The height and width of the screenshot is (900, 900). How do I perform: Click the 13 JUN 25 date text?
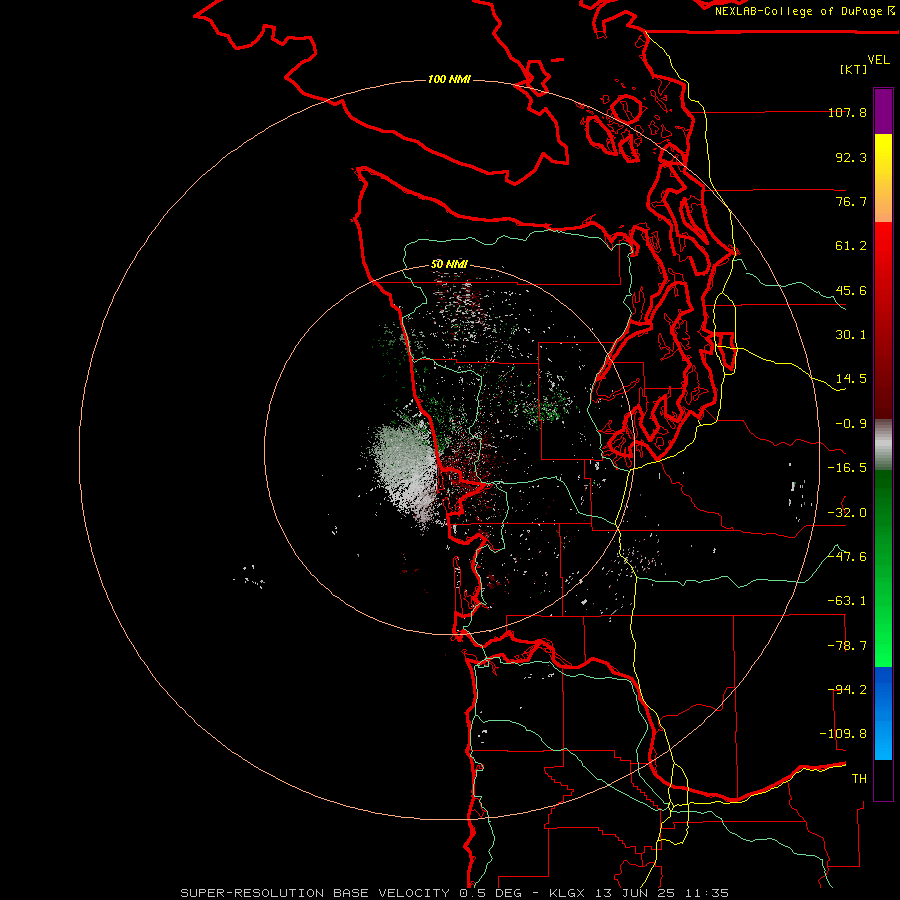tap(638, 893)
